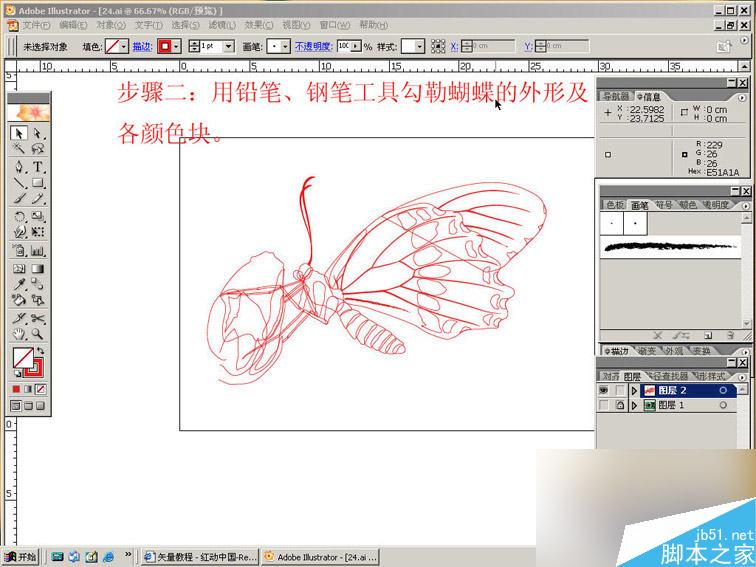Select the Scale tool

click(38, 216)
